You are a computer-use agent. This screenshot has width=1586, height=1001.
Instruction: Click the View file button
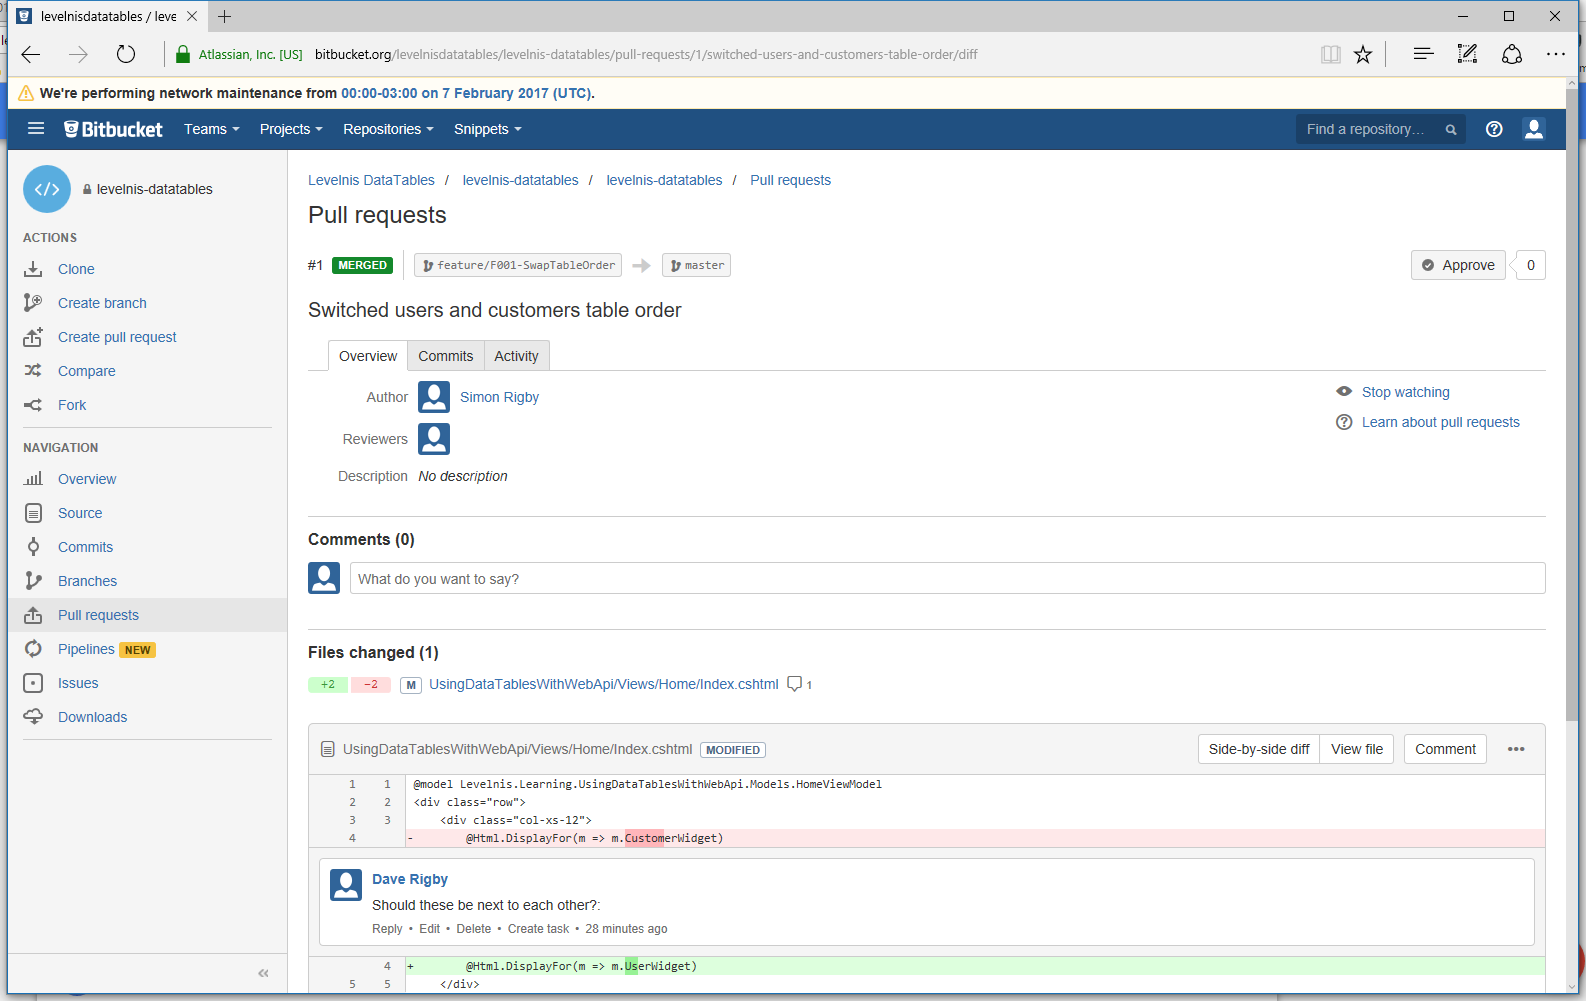pos(1357,749)
